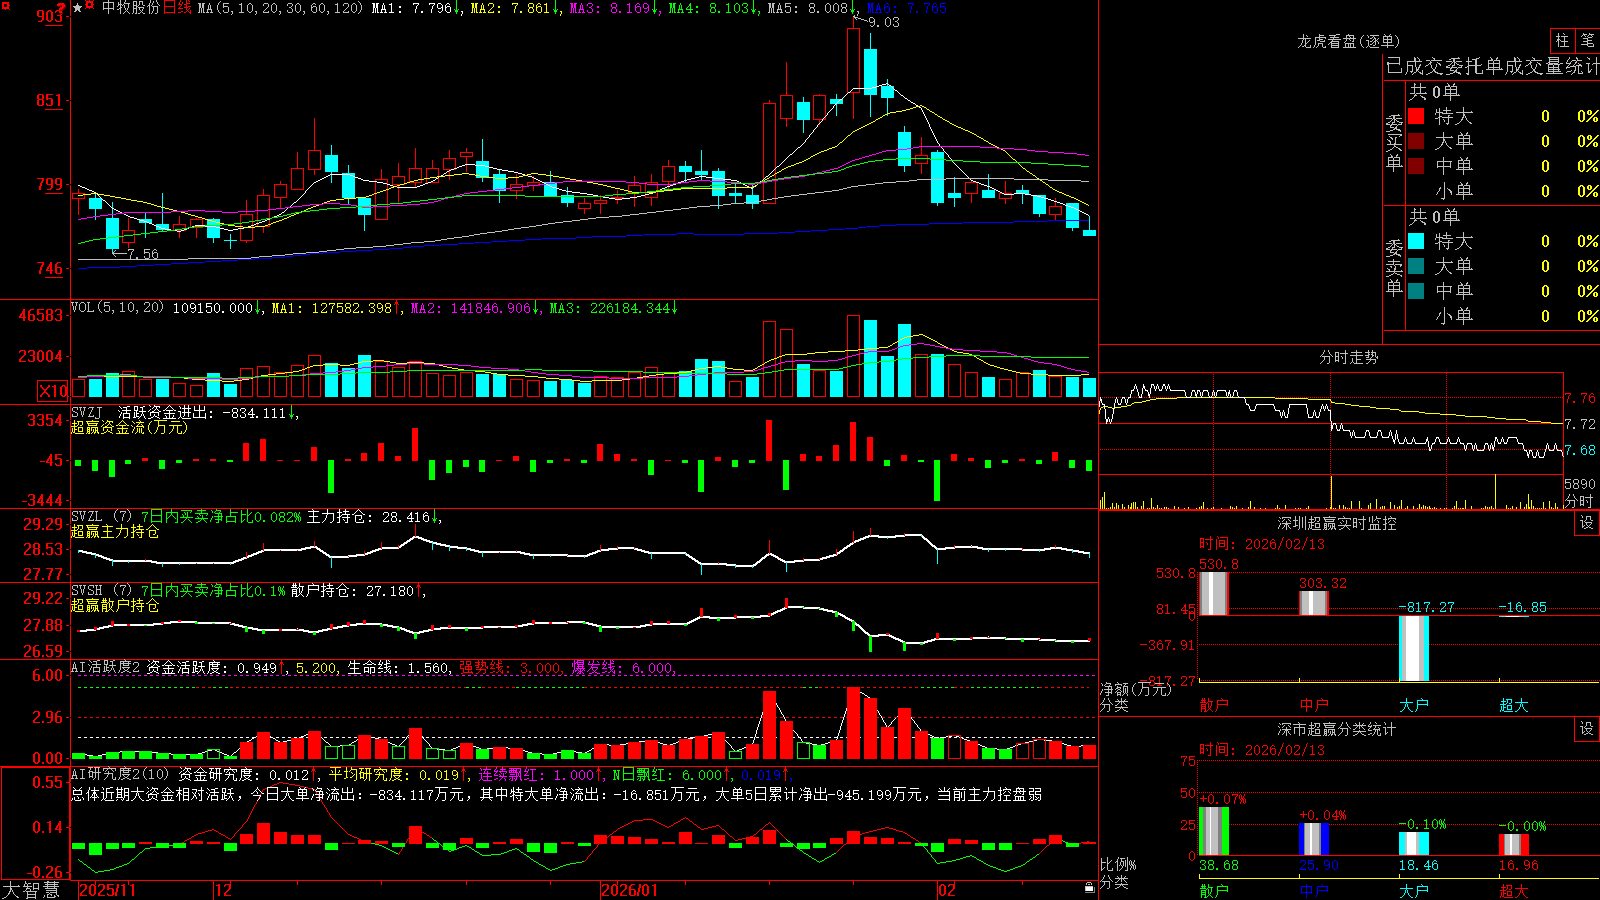Click the cyan 特大 sell order swatch
The width and height of the screenshot is (1600, 900).
click(1416, 241)
